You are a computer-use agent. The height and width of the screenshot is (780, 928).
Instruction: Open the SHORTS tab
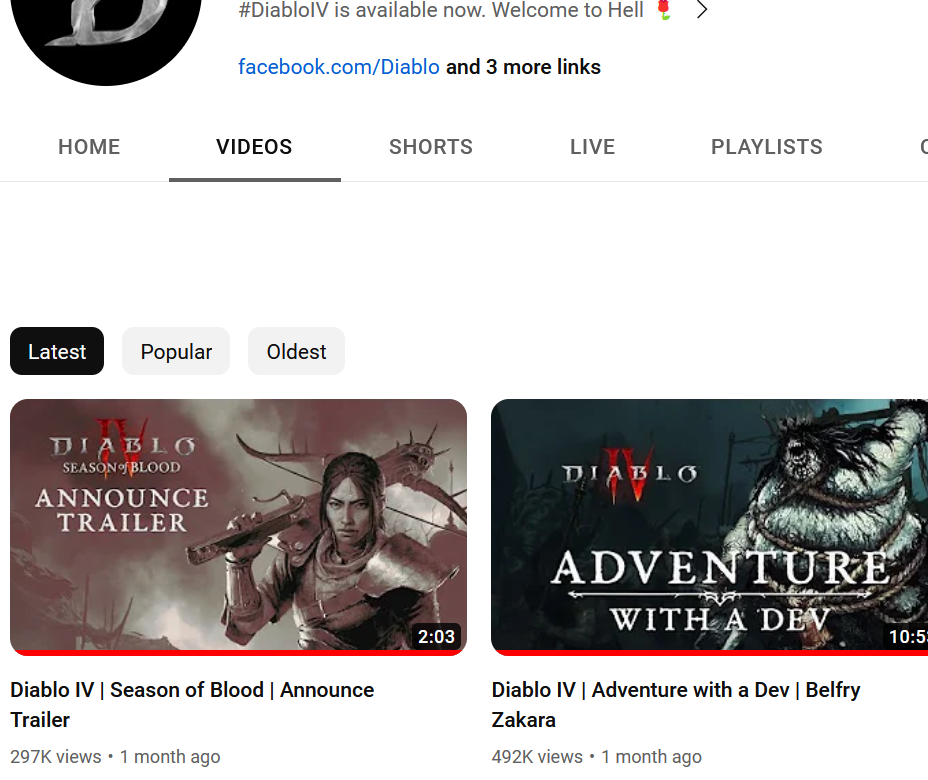(x=431, y=147)
